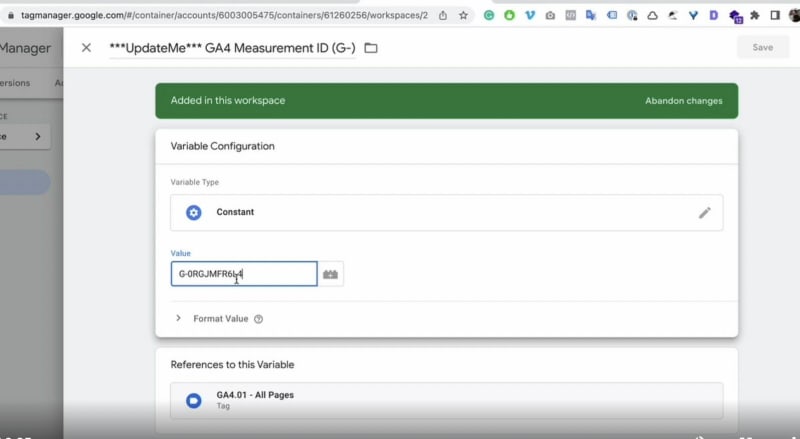Click Abandon changes in green banner
Screen dimensions: 800x439
683,101
